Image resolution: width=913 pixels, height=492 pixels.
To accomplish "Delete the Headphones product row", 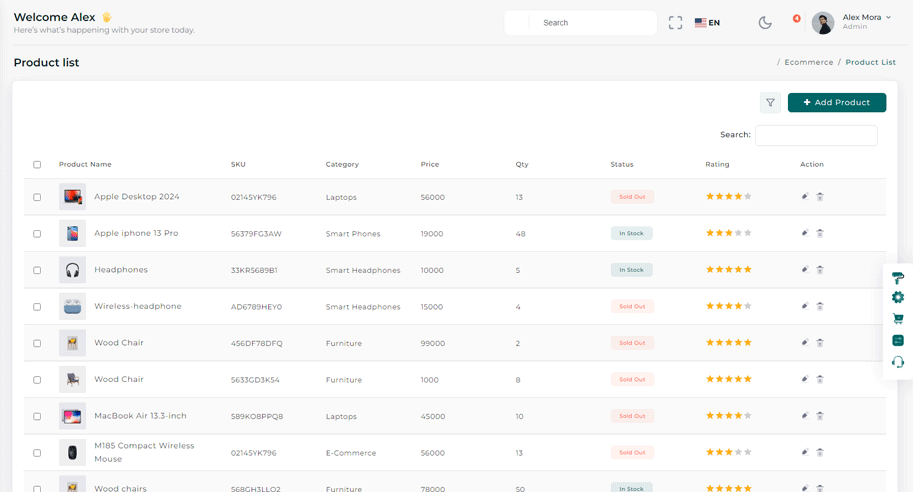I will [820, 270].
